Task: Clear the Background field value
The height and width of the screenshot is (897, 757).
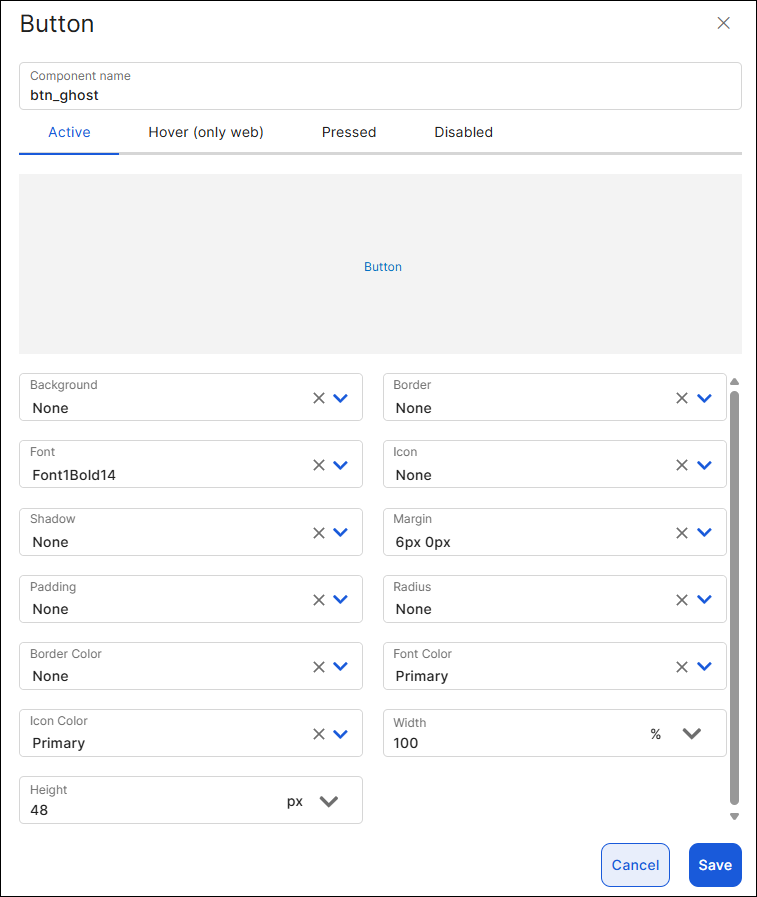Action: [319, 398]
